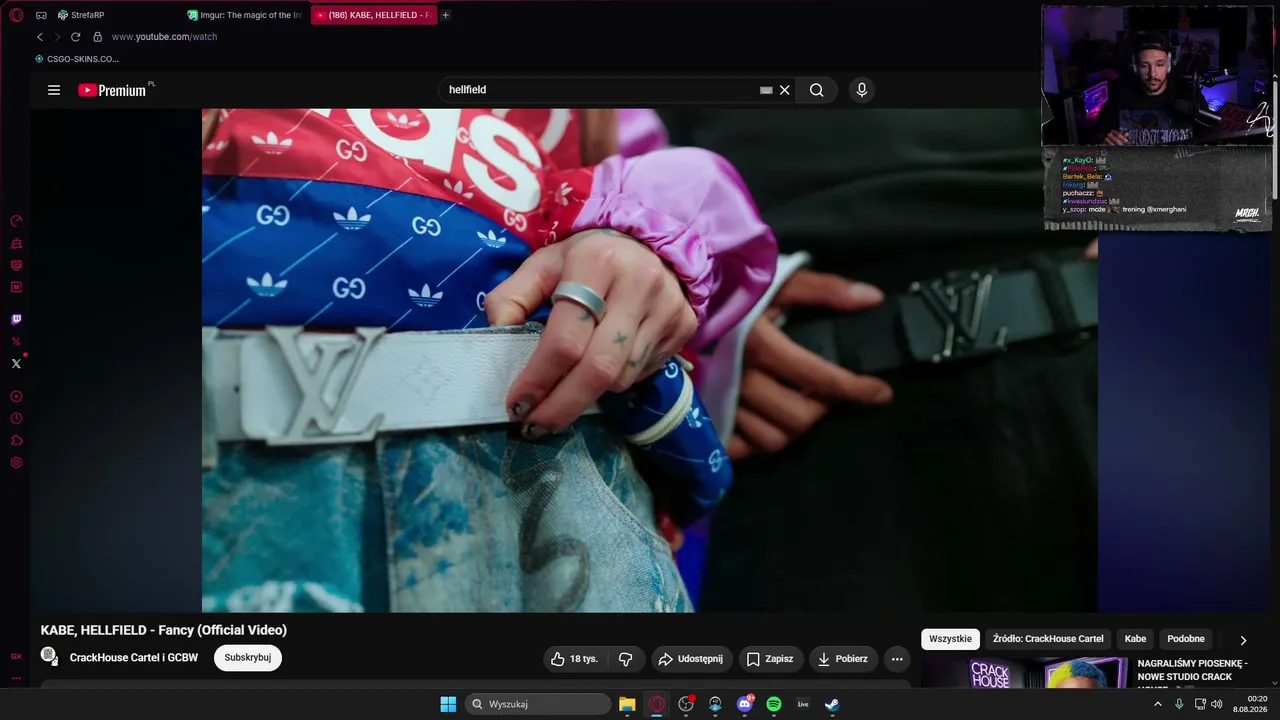Go back with the browser back arrow
1280x720 pixels.
40,37
